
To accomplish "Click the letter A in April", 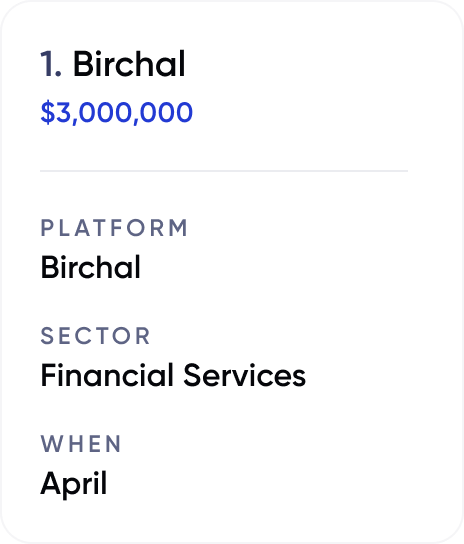I will tap(51, 483).
